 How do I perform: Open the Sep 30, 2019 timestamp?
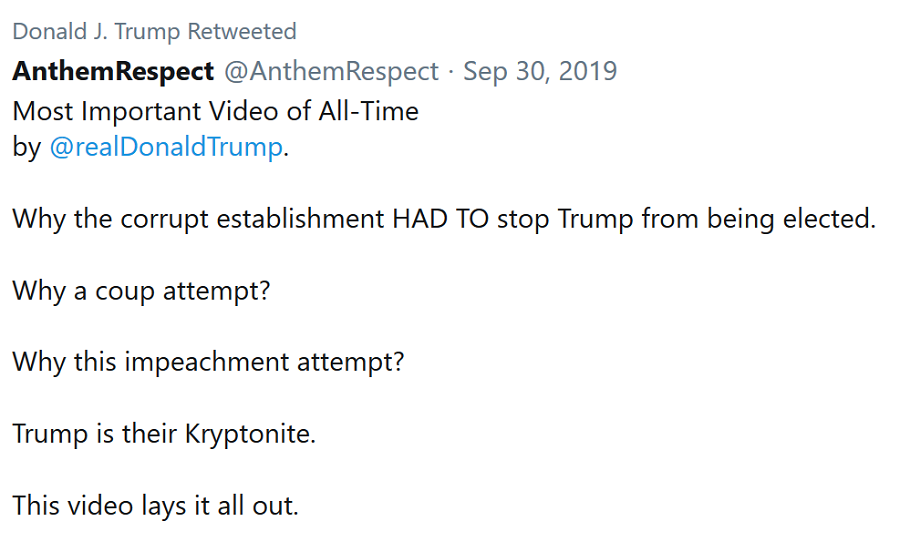click(x=540, y=72)
